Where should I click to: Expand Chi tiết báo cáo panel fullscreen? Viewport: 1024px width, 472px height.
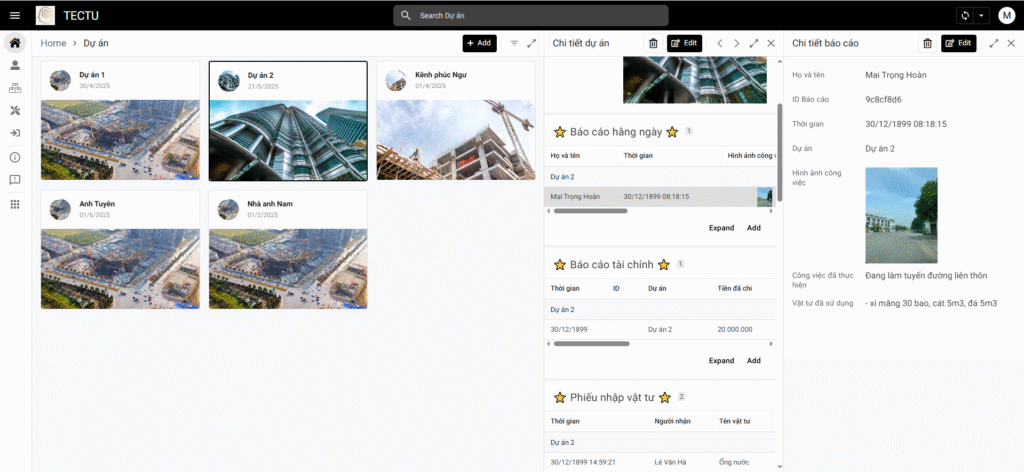[x=994, y=44]
